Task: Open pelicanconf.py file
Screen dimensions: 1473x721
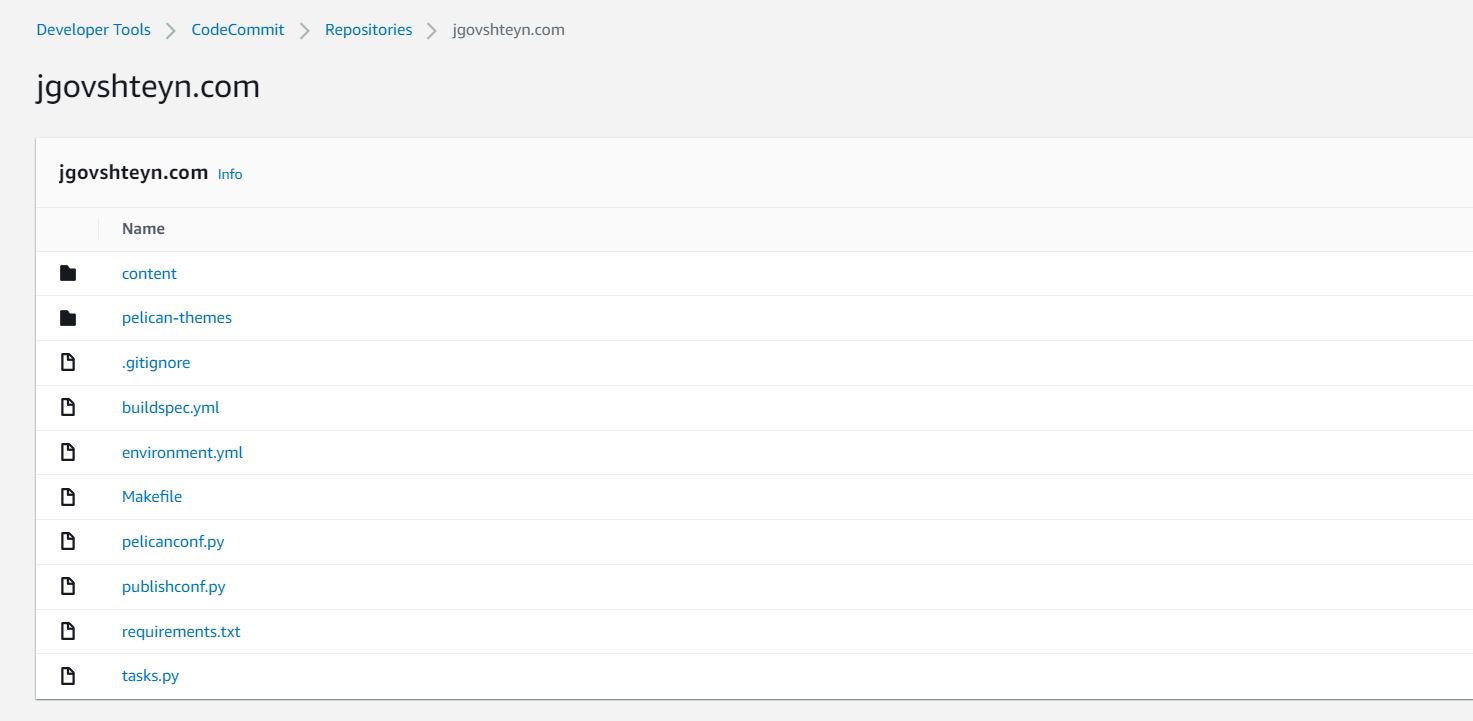Action: [173, 541]
